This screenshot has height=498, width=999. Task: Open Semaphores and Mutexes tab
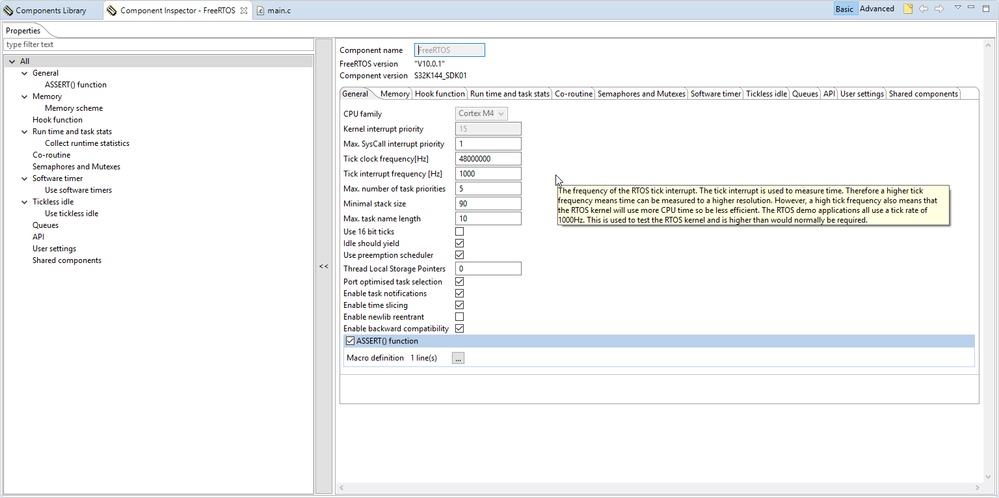pos(642,94)
